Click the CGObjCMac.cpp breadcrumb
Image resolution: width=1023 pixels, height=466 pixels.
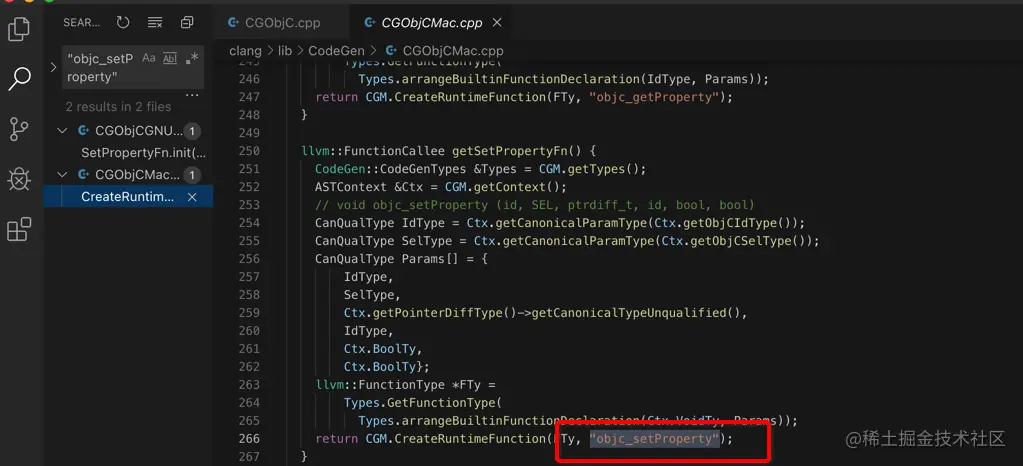click(x=453, y=50)
